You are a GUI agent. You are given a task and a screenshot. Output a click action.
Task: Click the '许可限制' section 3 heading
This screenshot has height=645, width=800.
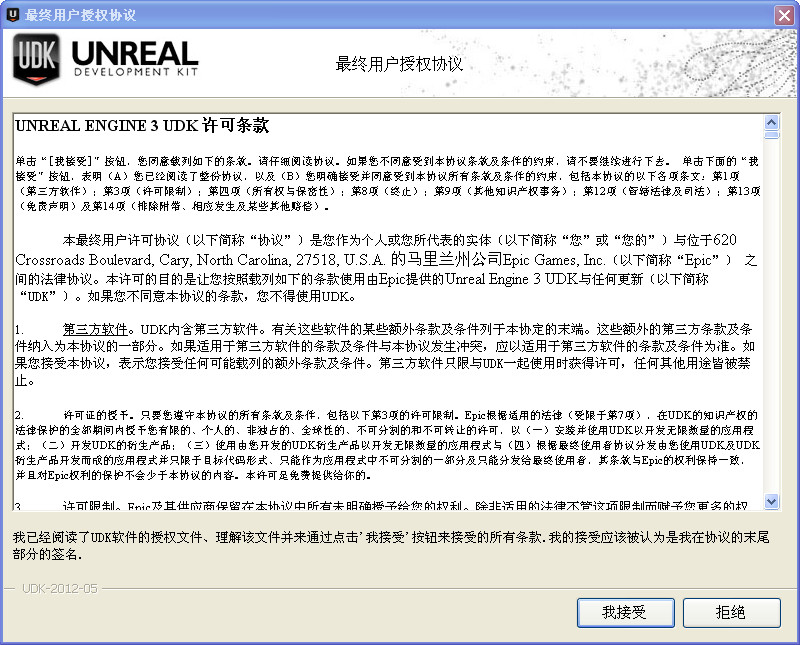tap(88, 506)
